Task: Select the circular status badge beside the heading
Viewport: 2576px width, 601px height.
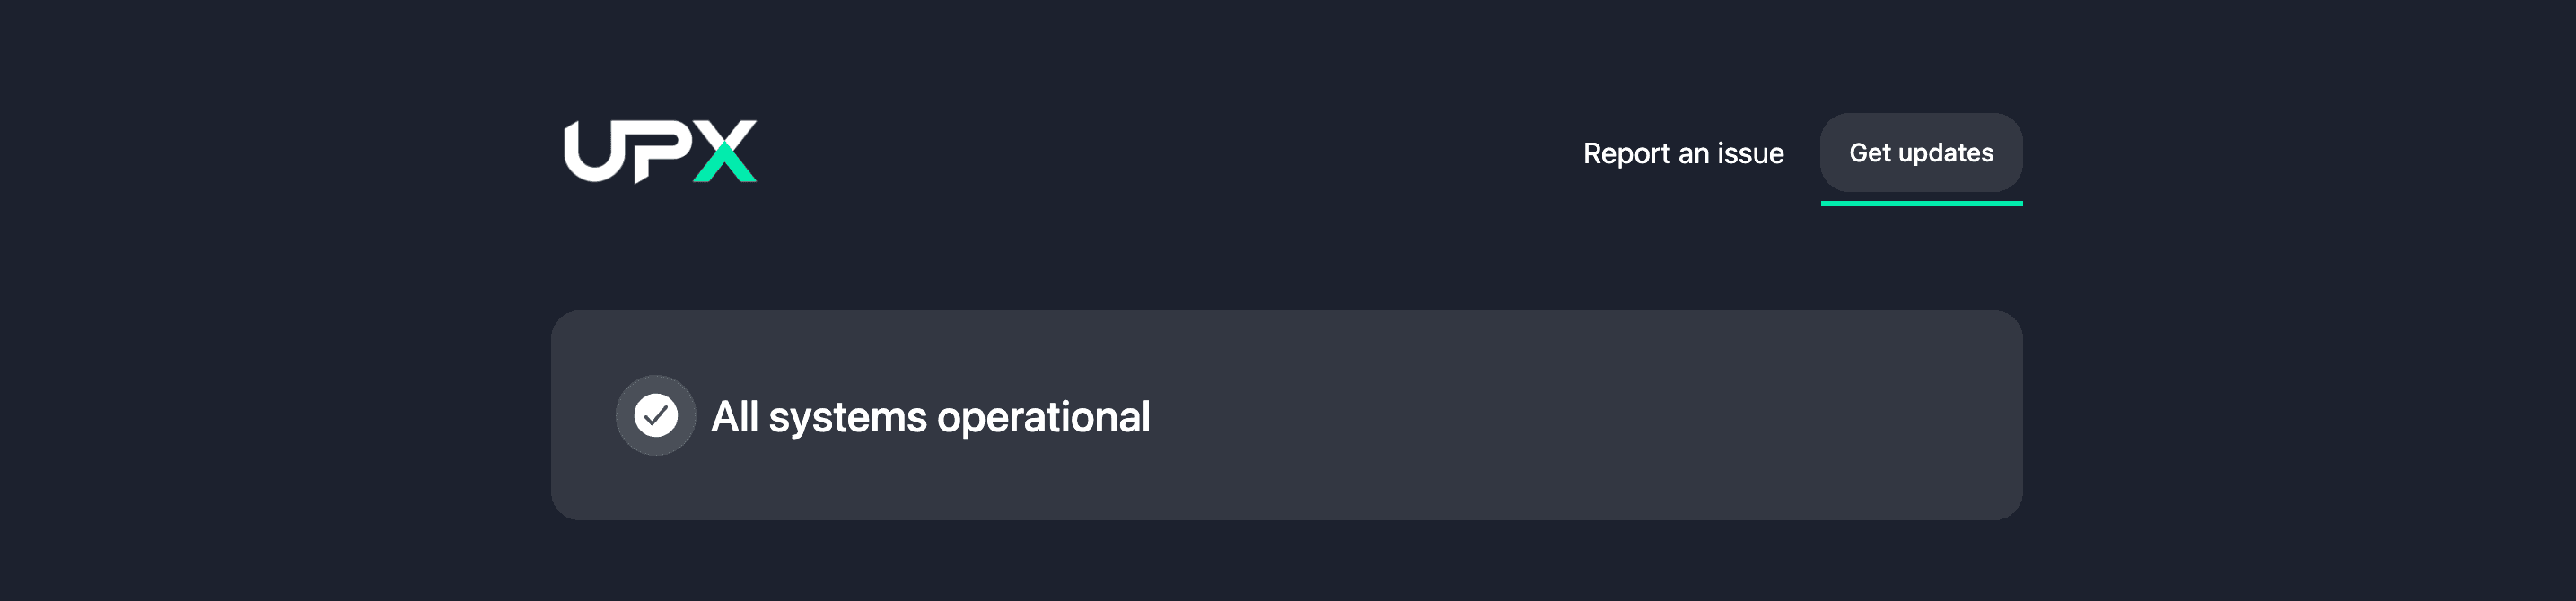Action: click(656, 416)
